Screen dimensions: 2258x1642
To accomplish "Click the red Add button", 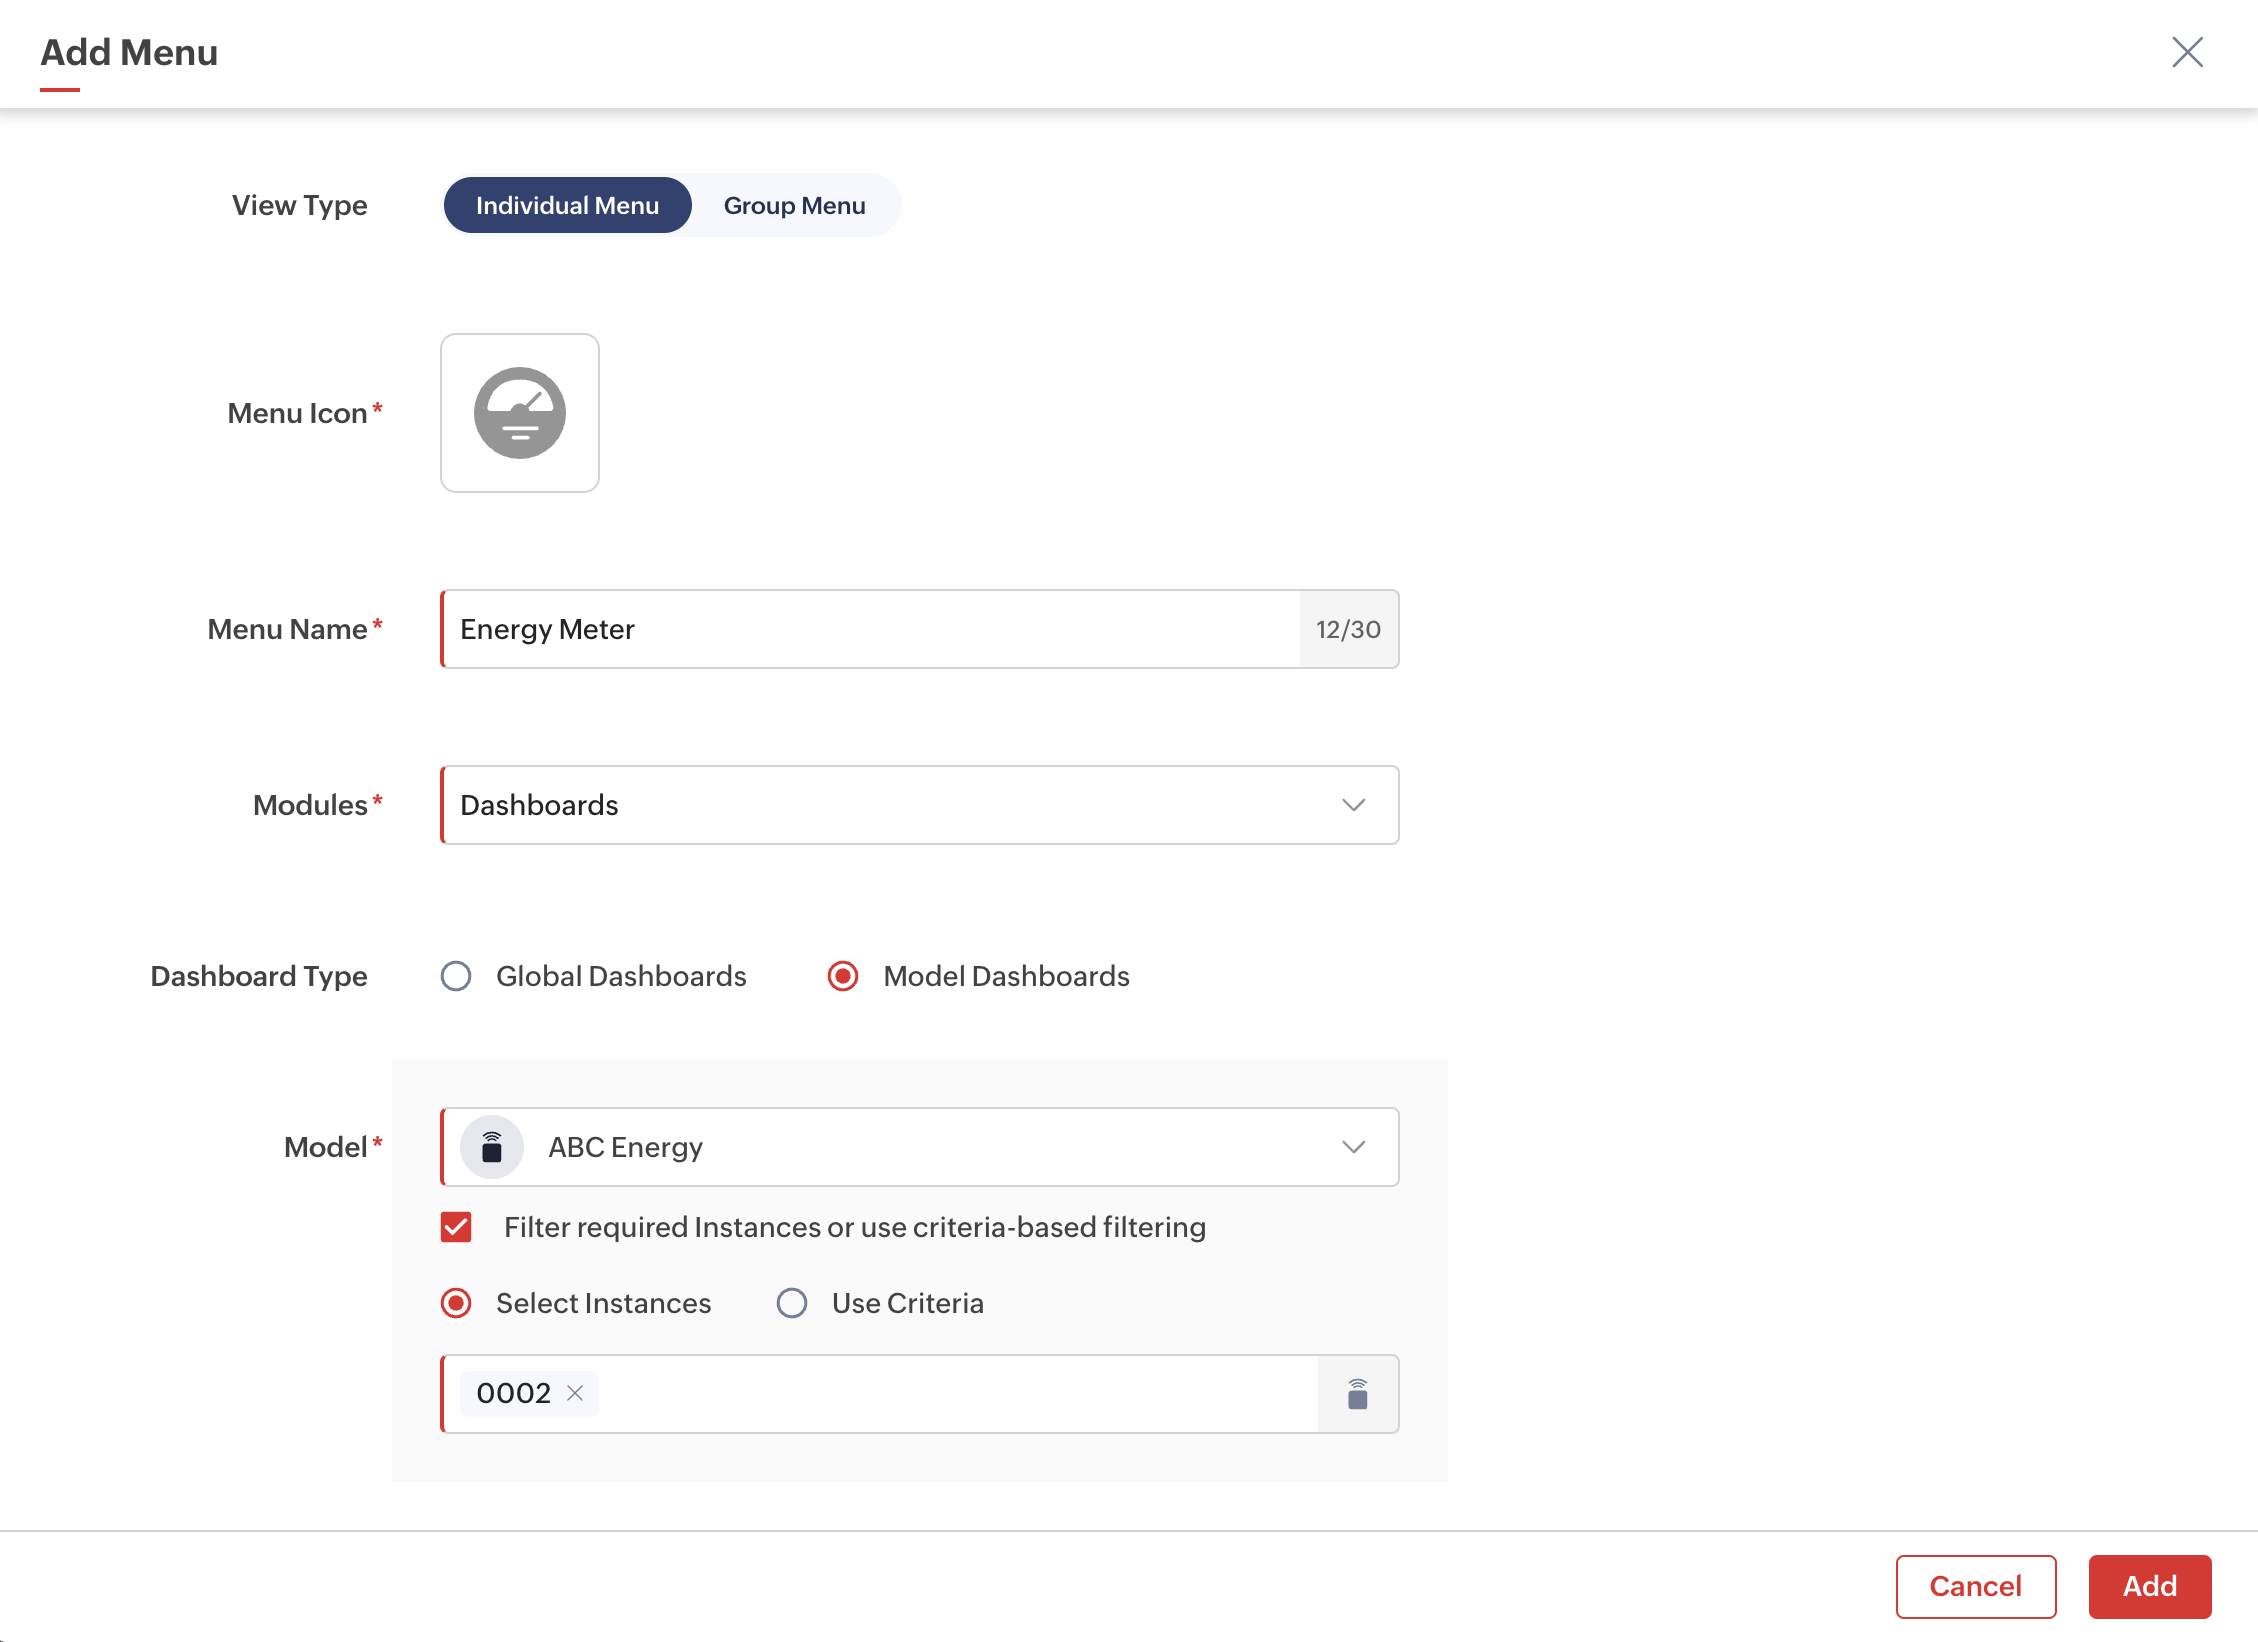I will pos(2149,1586).
